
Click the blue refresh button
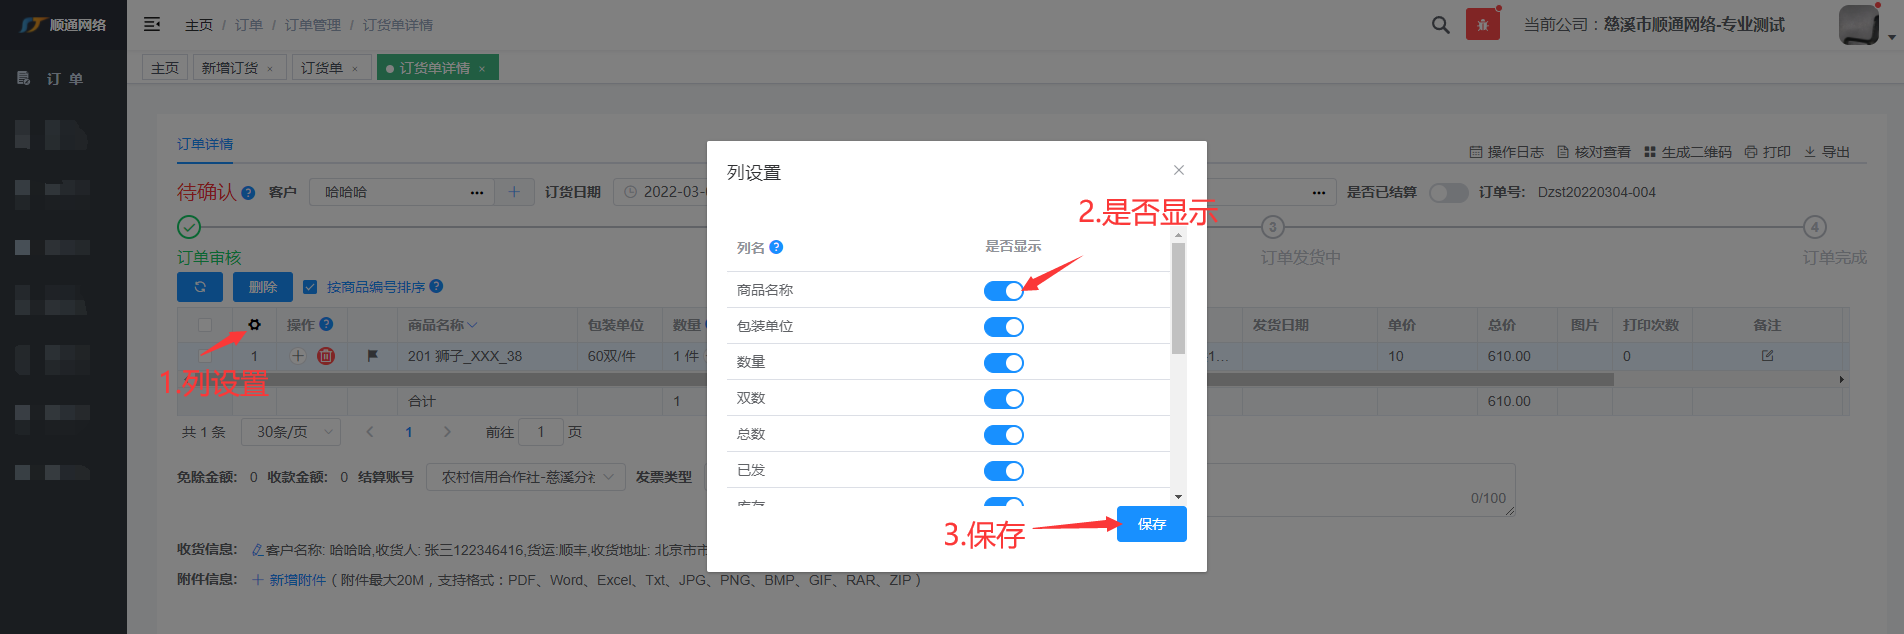tap(200, 287)
